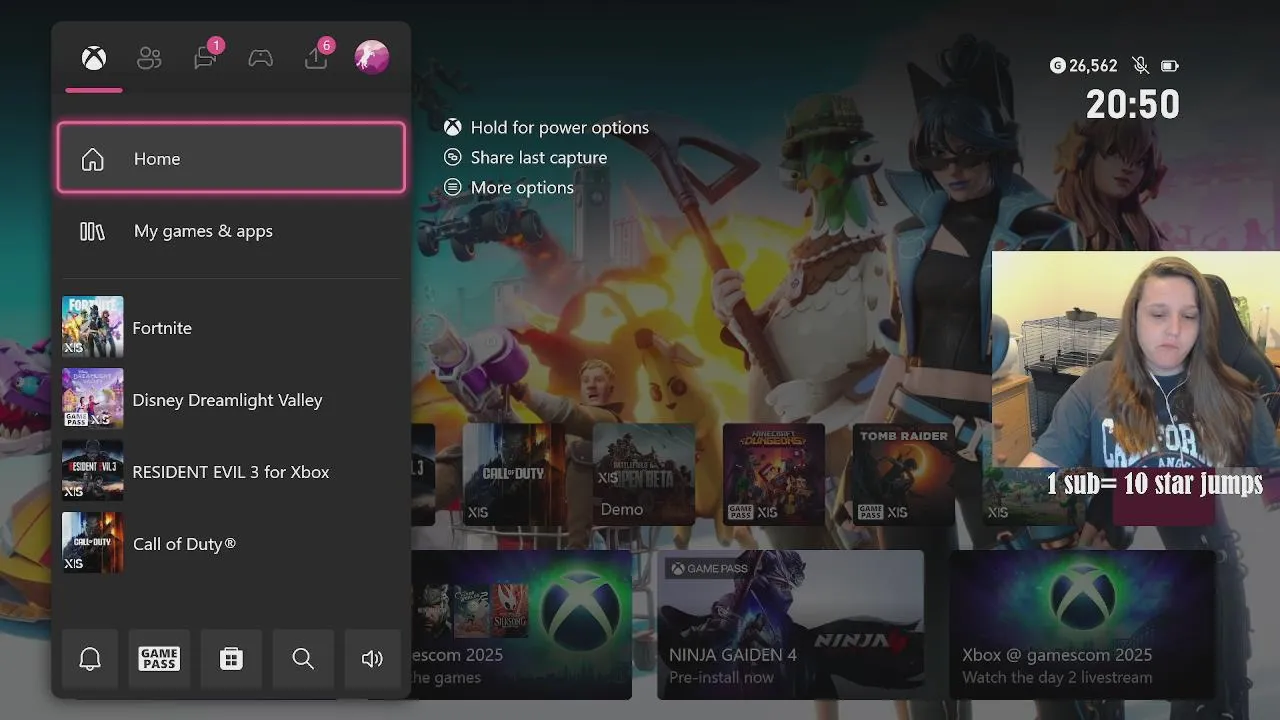Click the menu button icon beside More options
The image size is (1280, 720).
coord(453,187)
